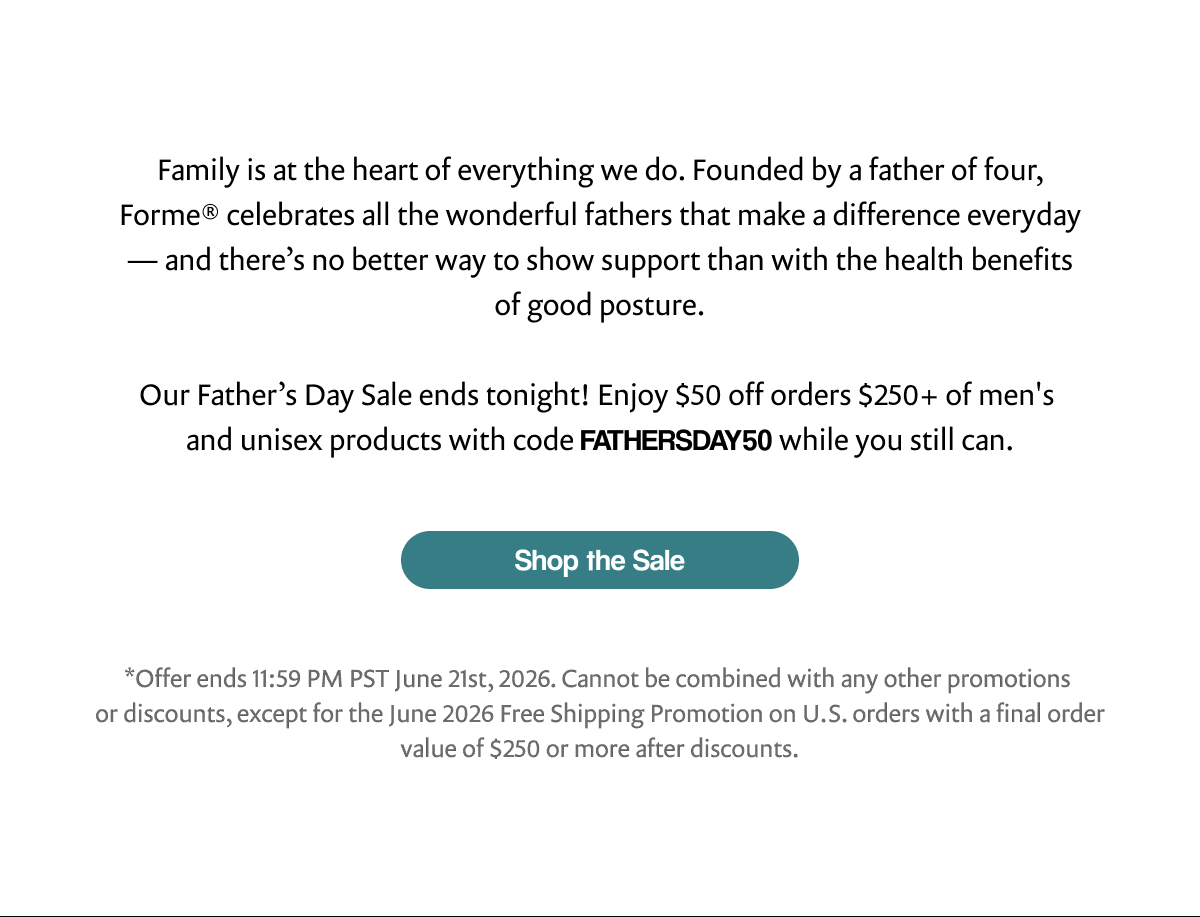Click the "while you still can." text
Image resolution: width=1200 pixels, height=917 pixels.
pyautogui.click(x=896, y=441)
